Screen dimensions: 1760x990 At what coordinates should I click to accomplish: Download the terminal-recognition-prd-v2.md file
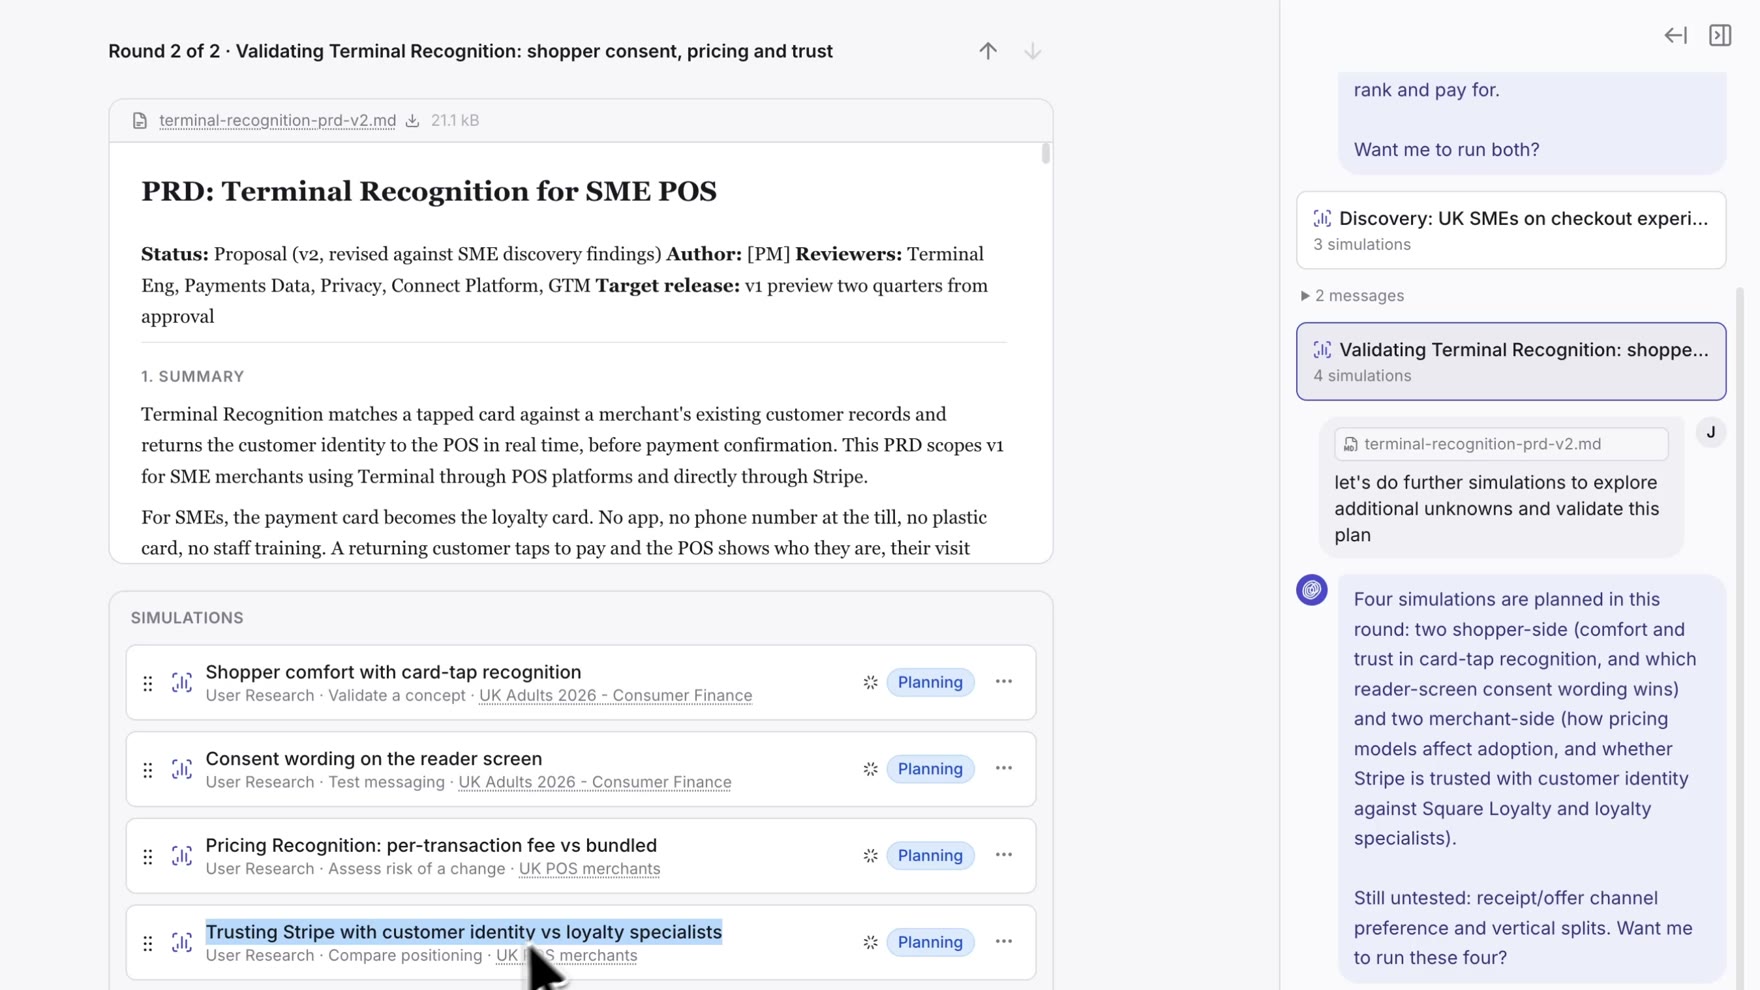[412, 121]
